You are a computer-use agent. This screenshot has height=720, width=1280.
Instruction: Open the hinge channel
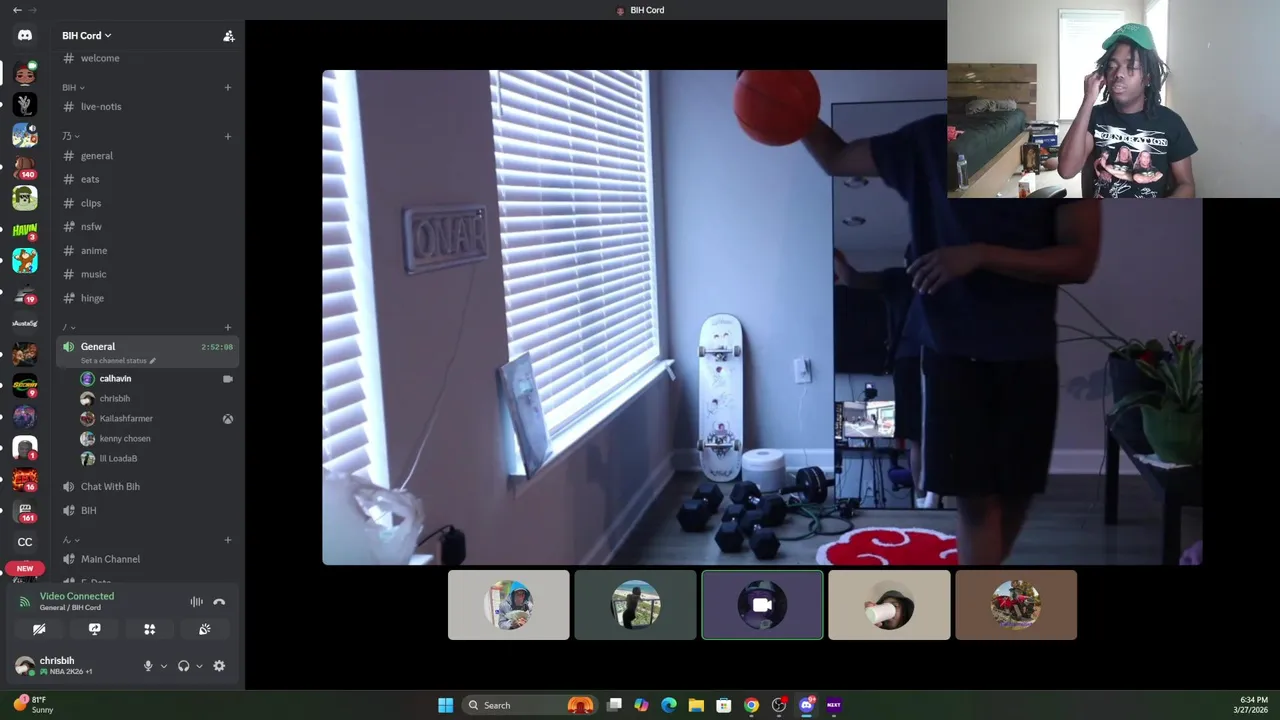coord(147,298)
